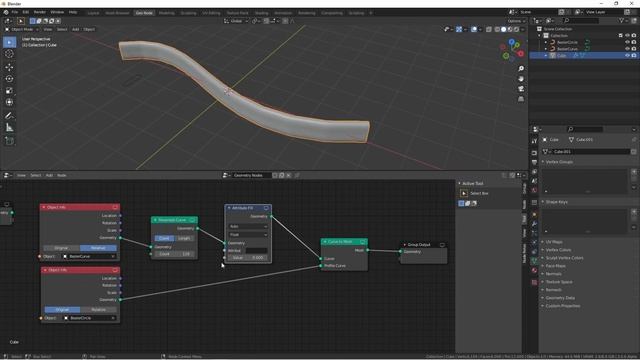This screenshot has width=640, height=360.
Task: Open the Edit menu
Action: (x=26, y=12)
